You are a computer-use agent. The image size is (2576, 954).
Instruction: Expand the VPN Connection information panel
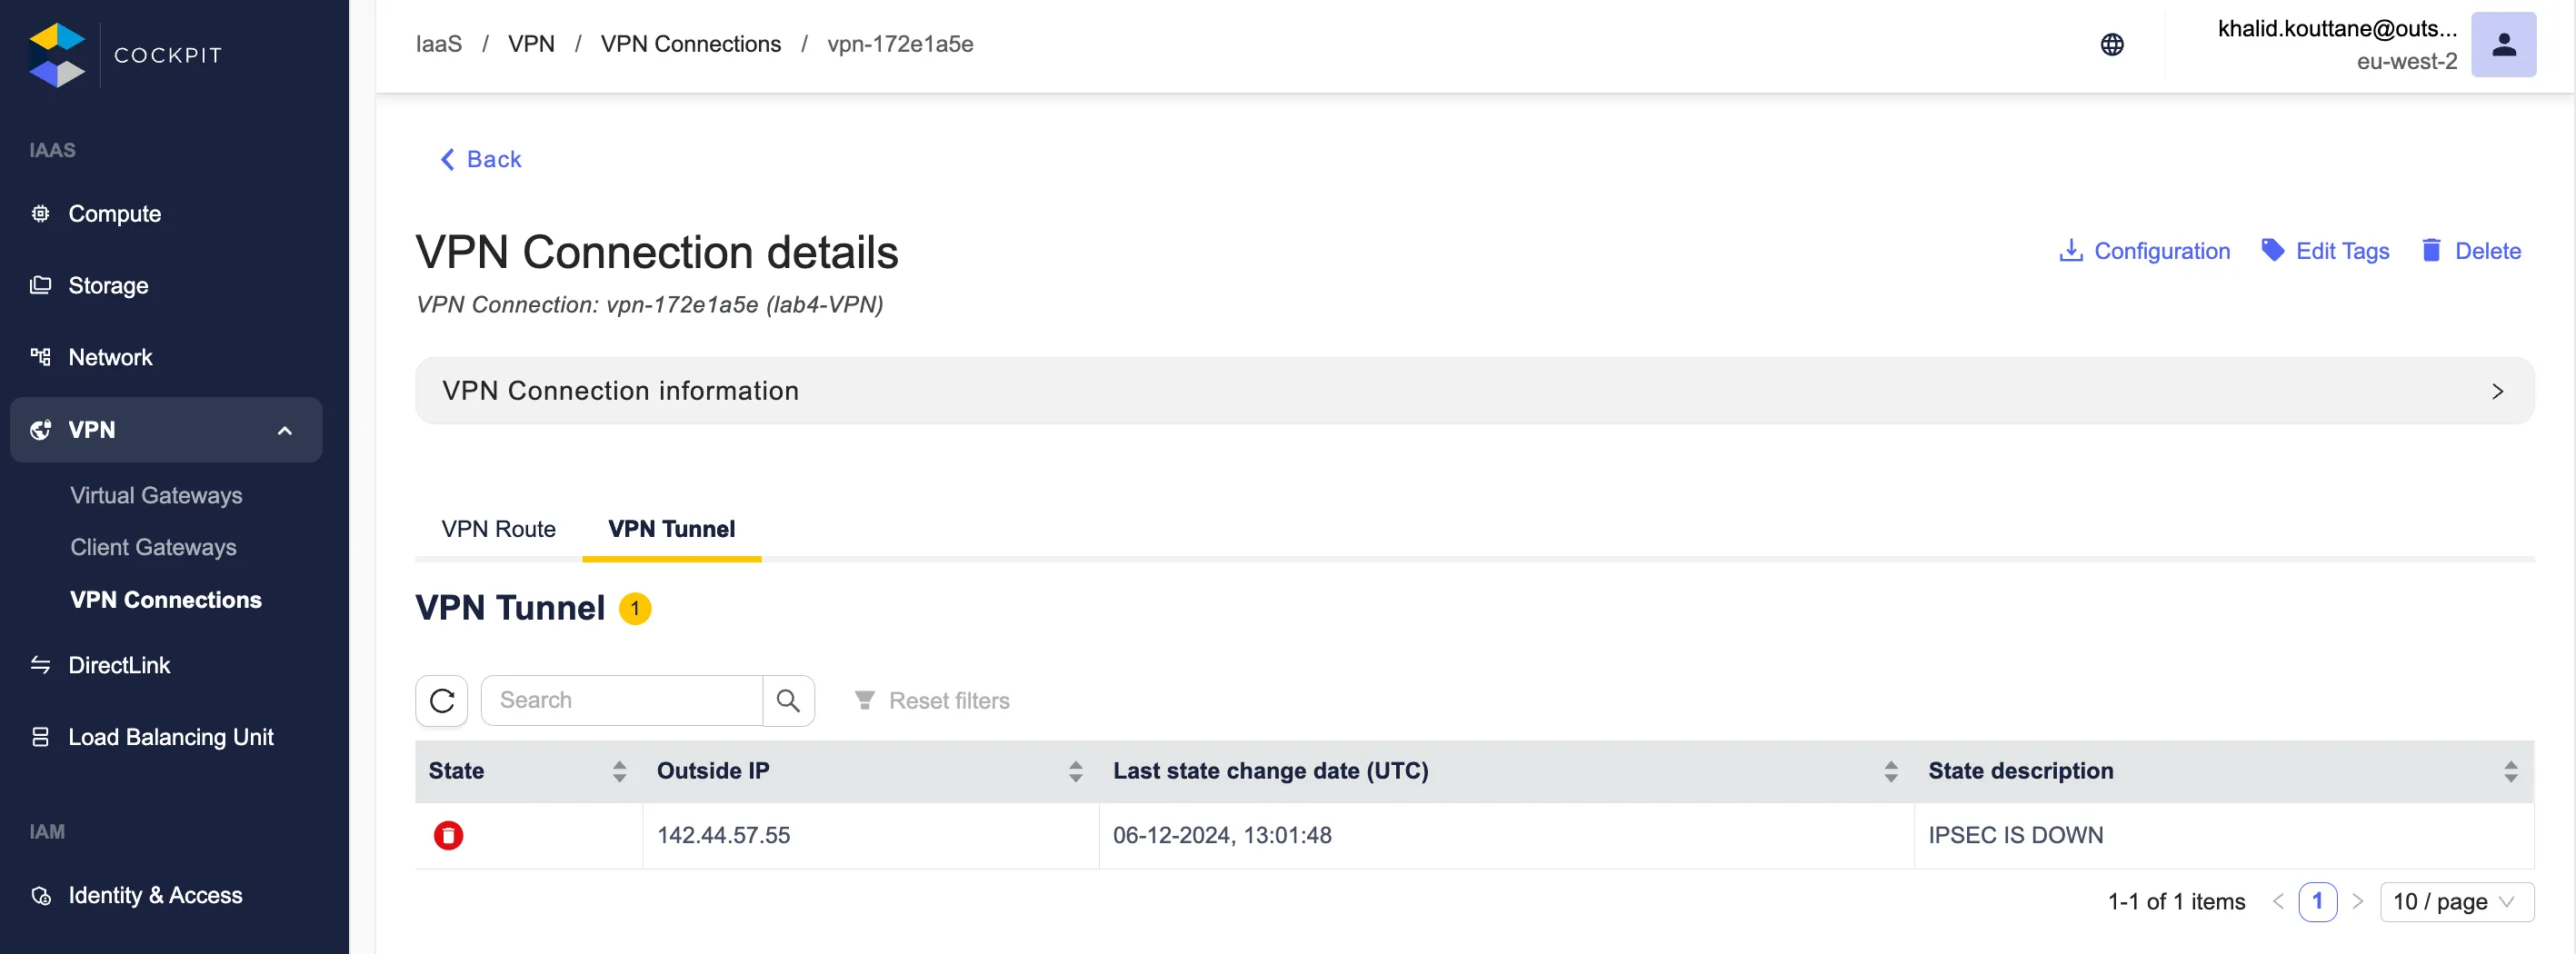pos(2496,391)
